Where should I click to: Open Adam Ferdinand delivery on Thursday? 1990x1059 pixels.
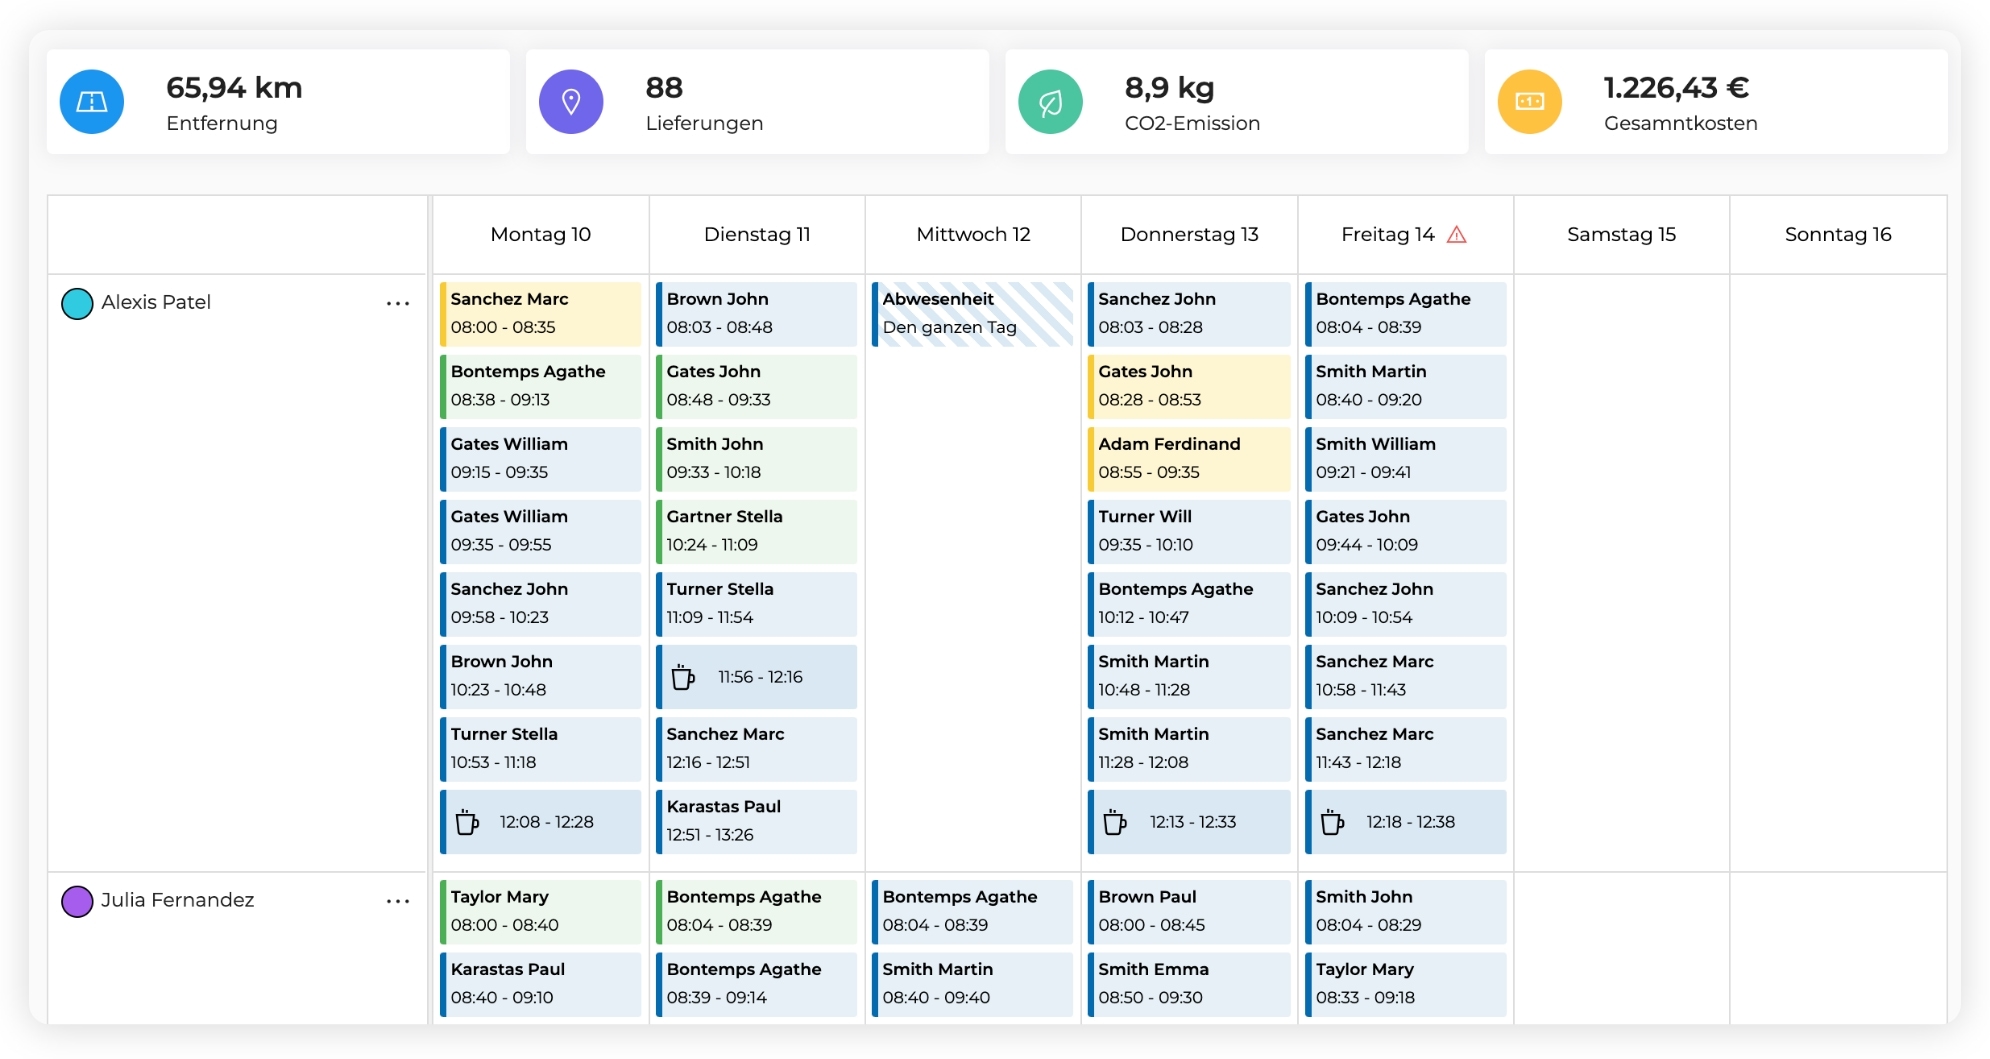pyautogui.click(x=1189, y=459)
